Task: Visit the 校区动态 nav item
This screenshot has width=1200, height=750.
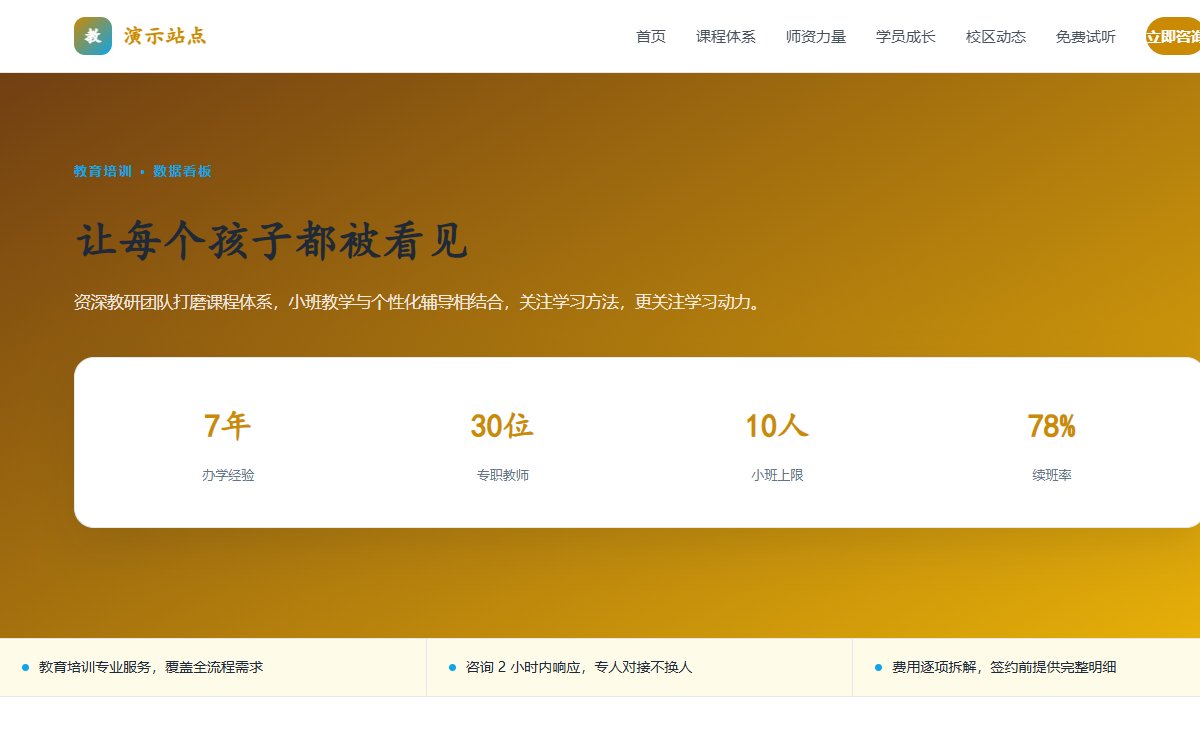Action: [996, 37]
